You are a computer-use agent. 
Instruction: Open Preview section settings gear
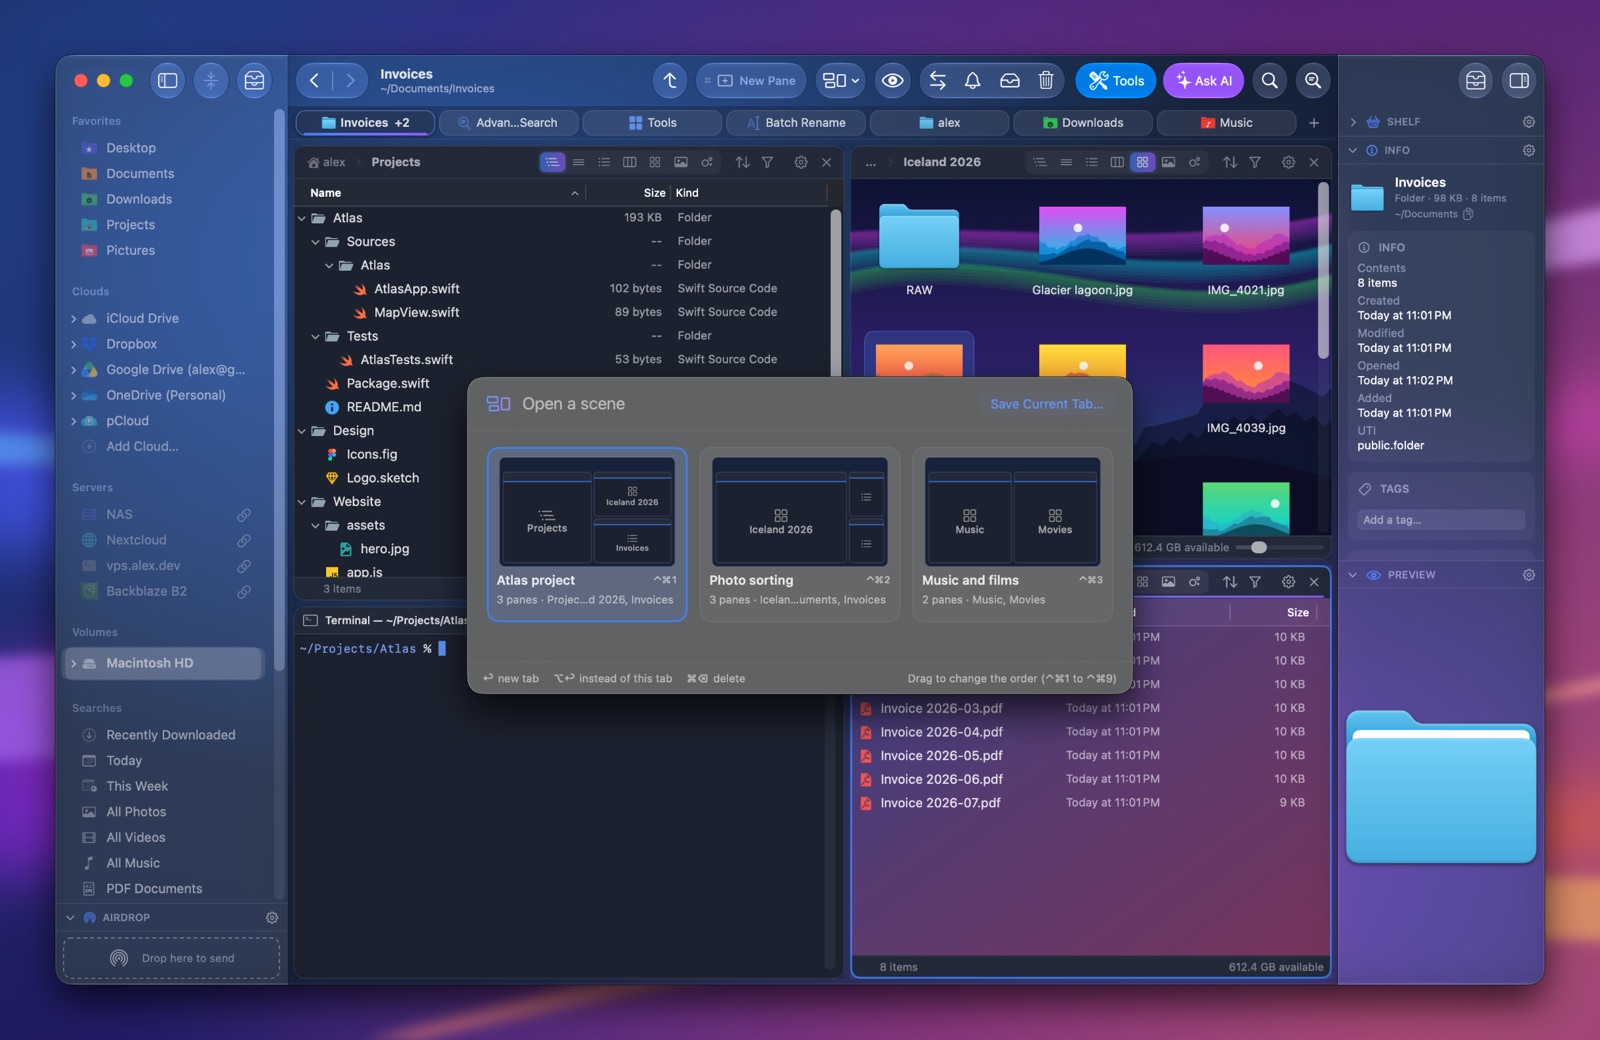pos(1529,575)
